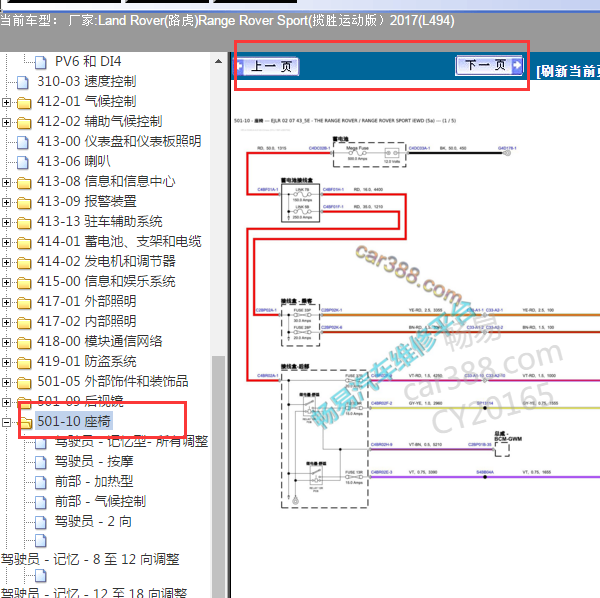Image resolution: width=600 pixels, height=598 pixels.
Task: Click the tree panel vertical scrollbar thumb
Action: pyautogui.click(x=218, y=477)
